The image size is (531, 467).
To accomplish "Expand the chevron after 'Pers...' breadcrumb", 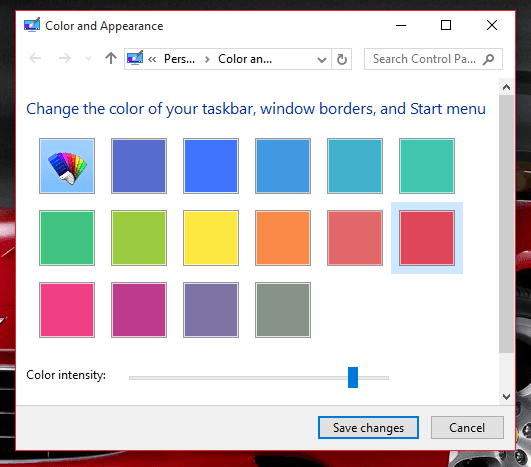I will 207,60.
